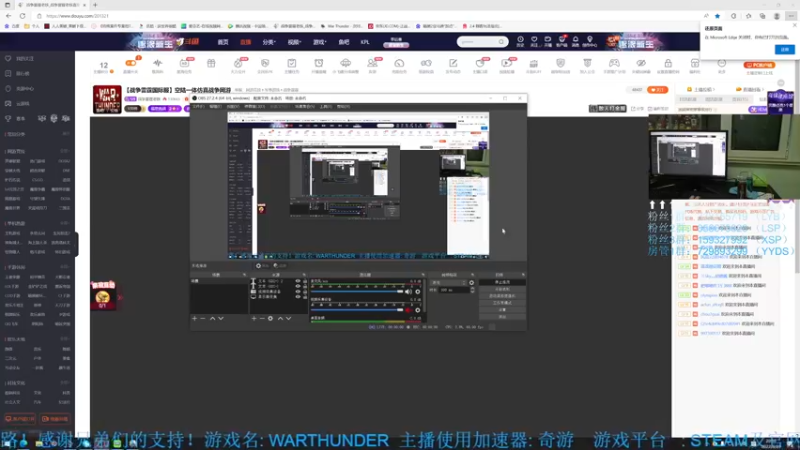Image resolution: width=800 pixels, height=450 pixels.
Task: Open settings gear of first mixer channel
Action: pyautogui.click(x=418, y=292)
